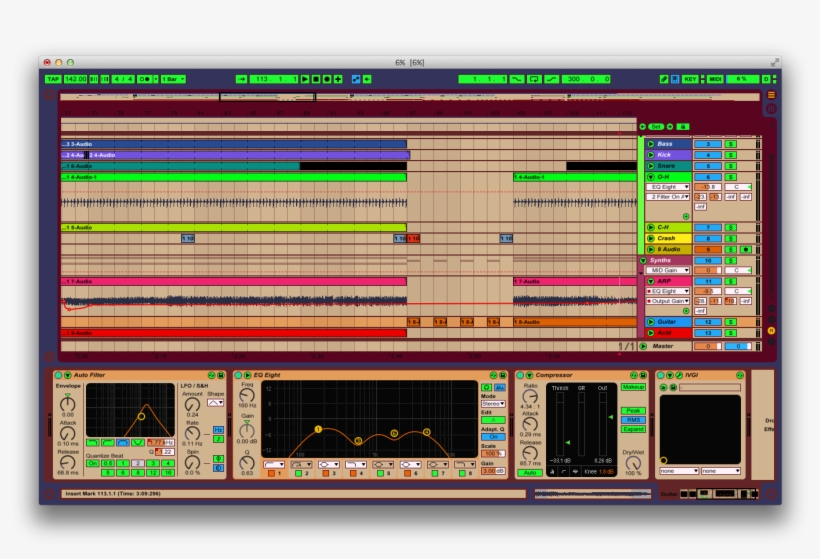This screenshot has height=559, width=820.
Task: Collapse the Synths group track
Action: pos(643,260)
